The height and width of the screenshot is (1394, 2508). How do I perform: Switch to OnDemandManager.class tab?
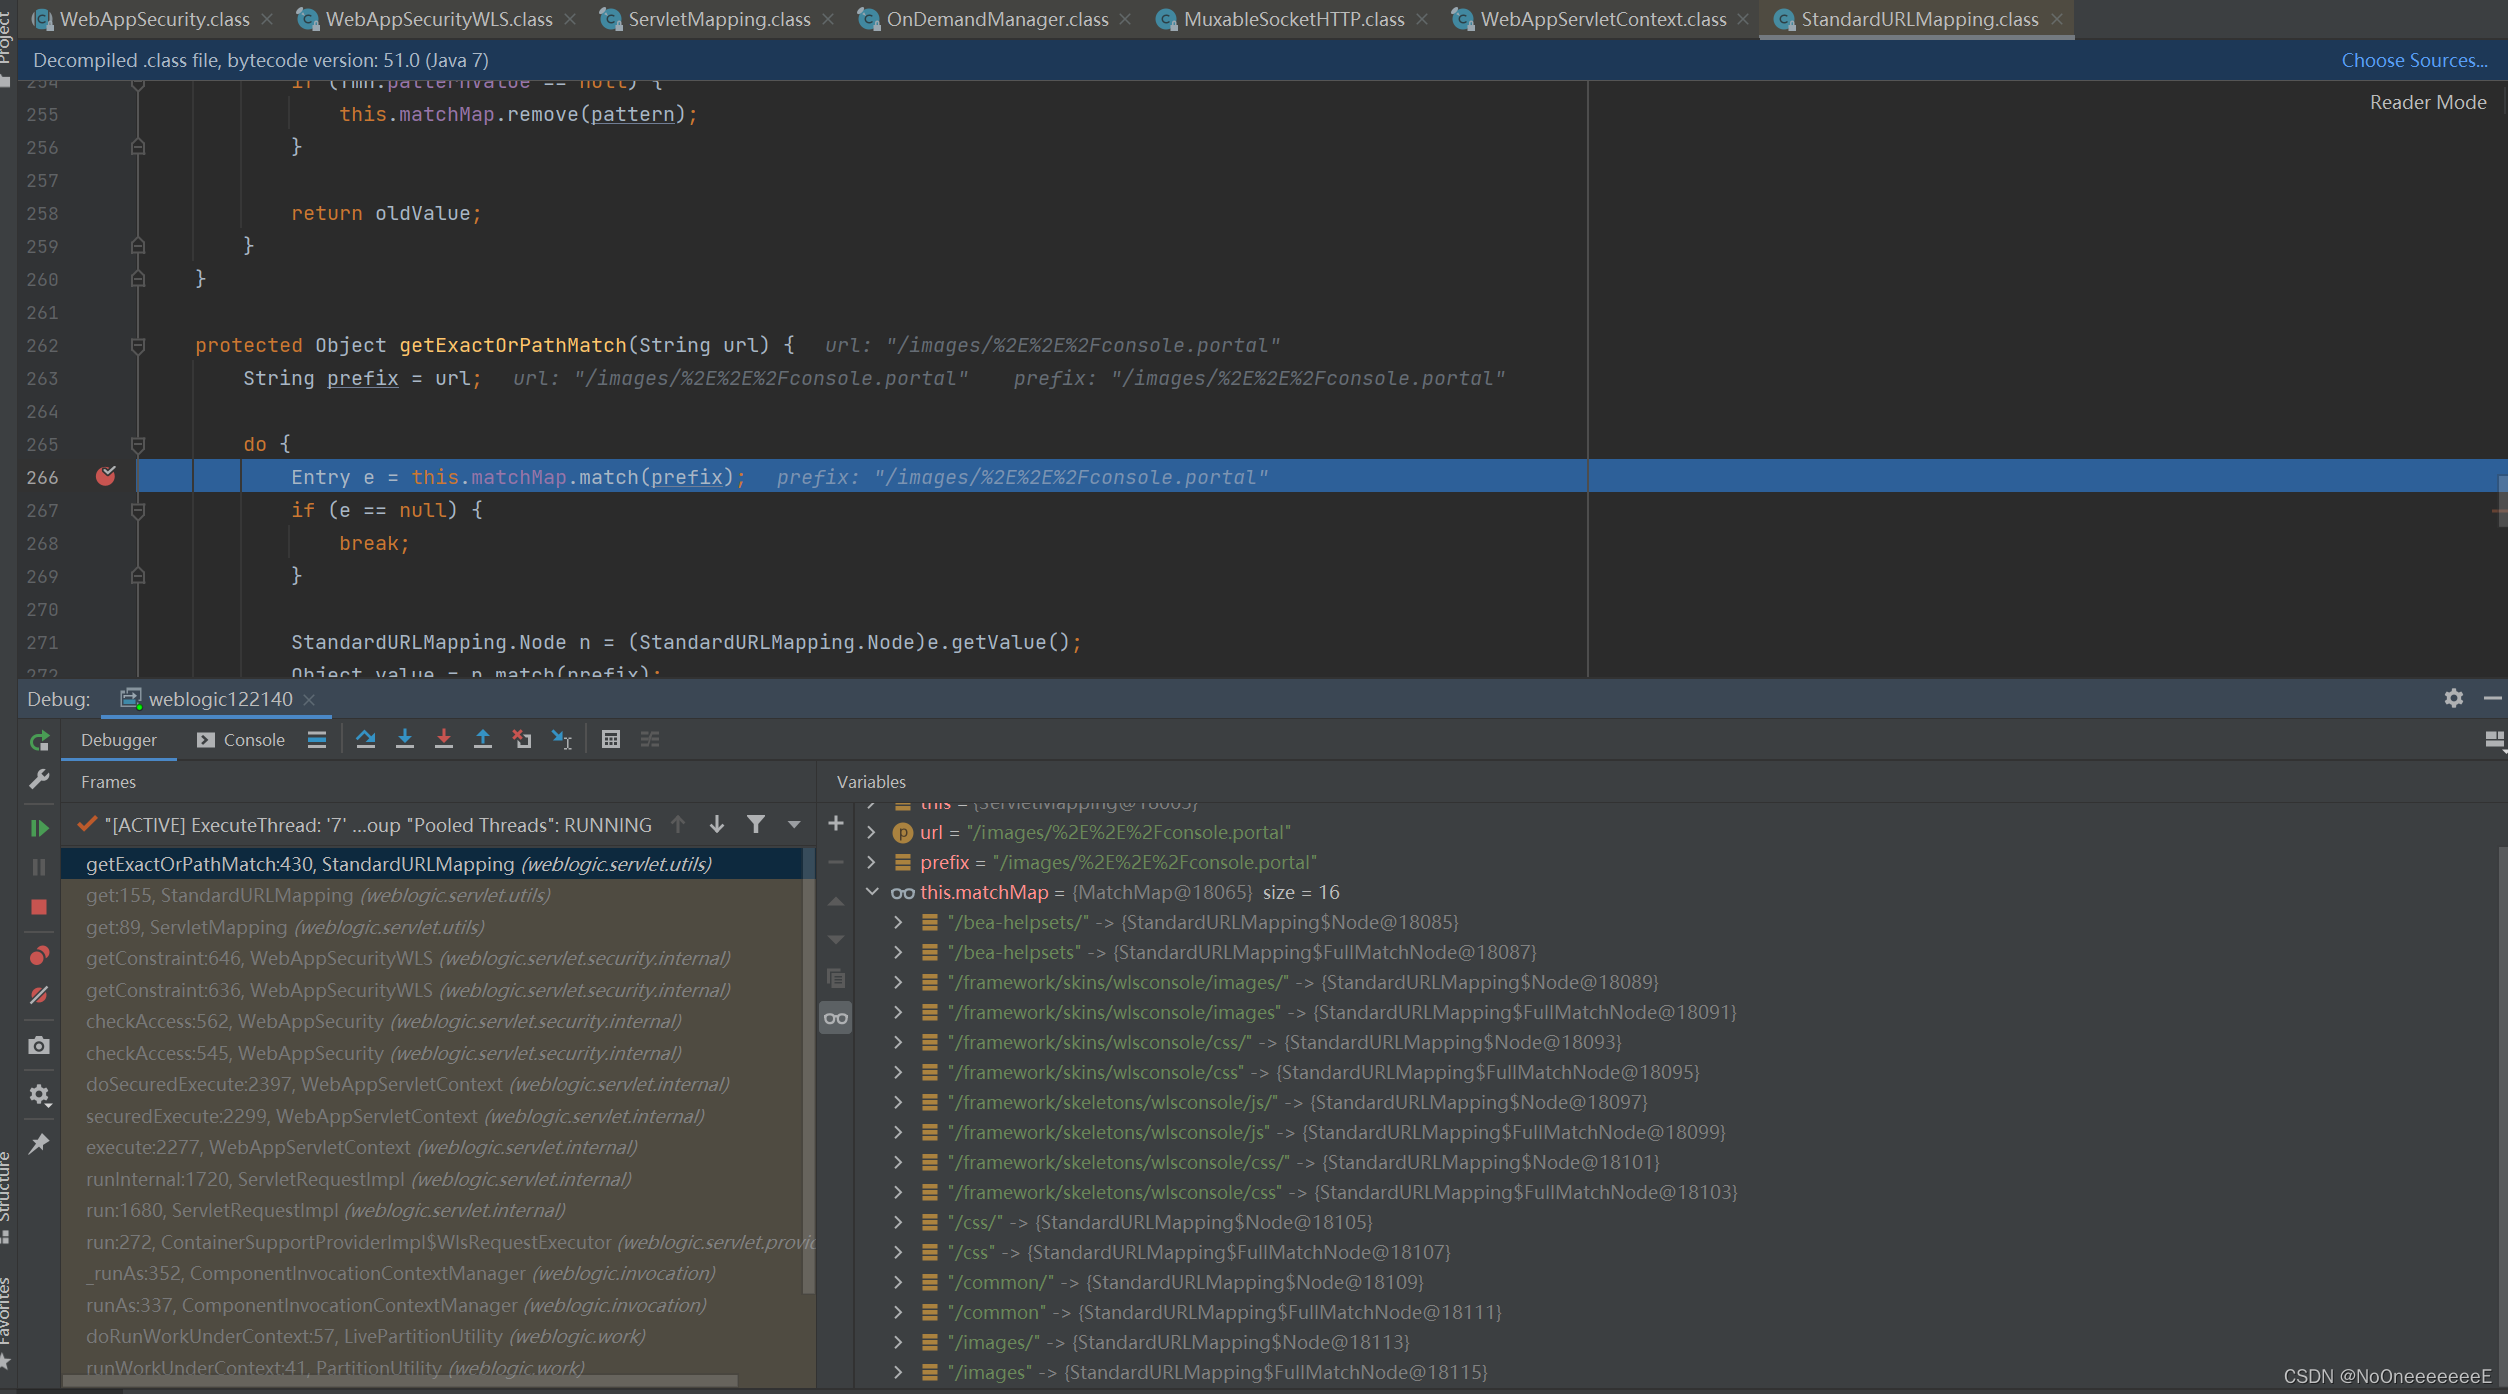997,19
